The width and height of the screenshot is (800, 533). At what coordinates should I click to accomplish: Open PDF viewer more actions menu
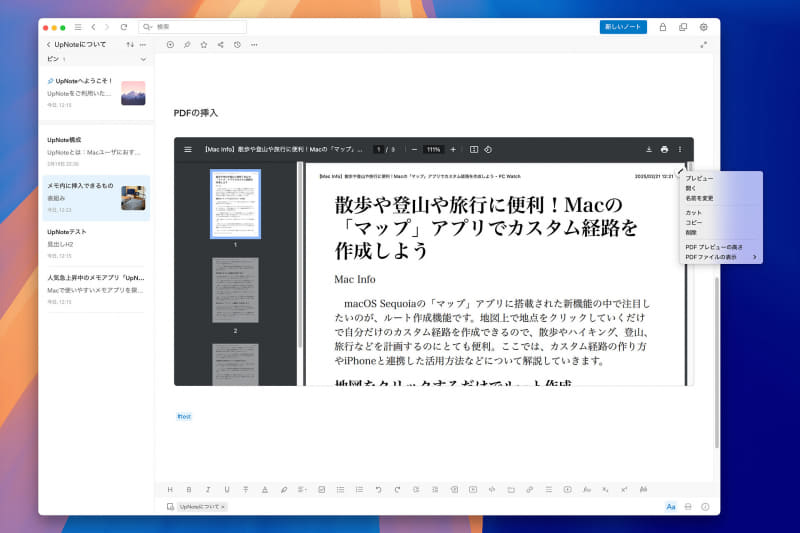coord(680,149)
